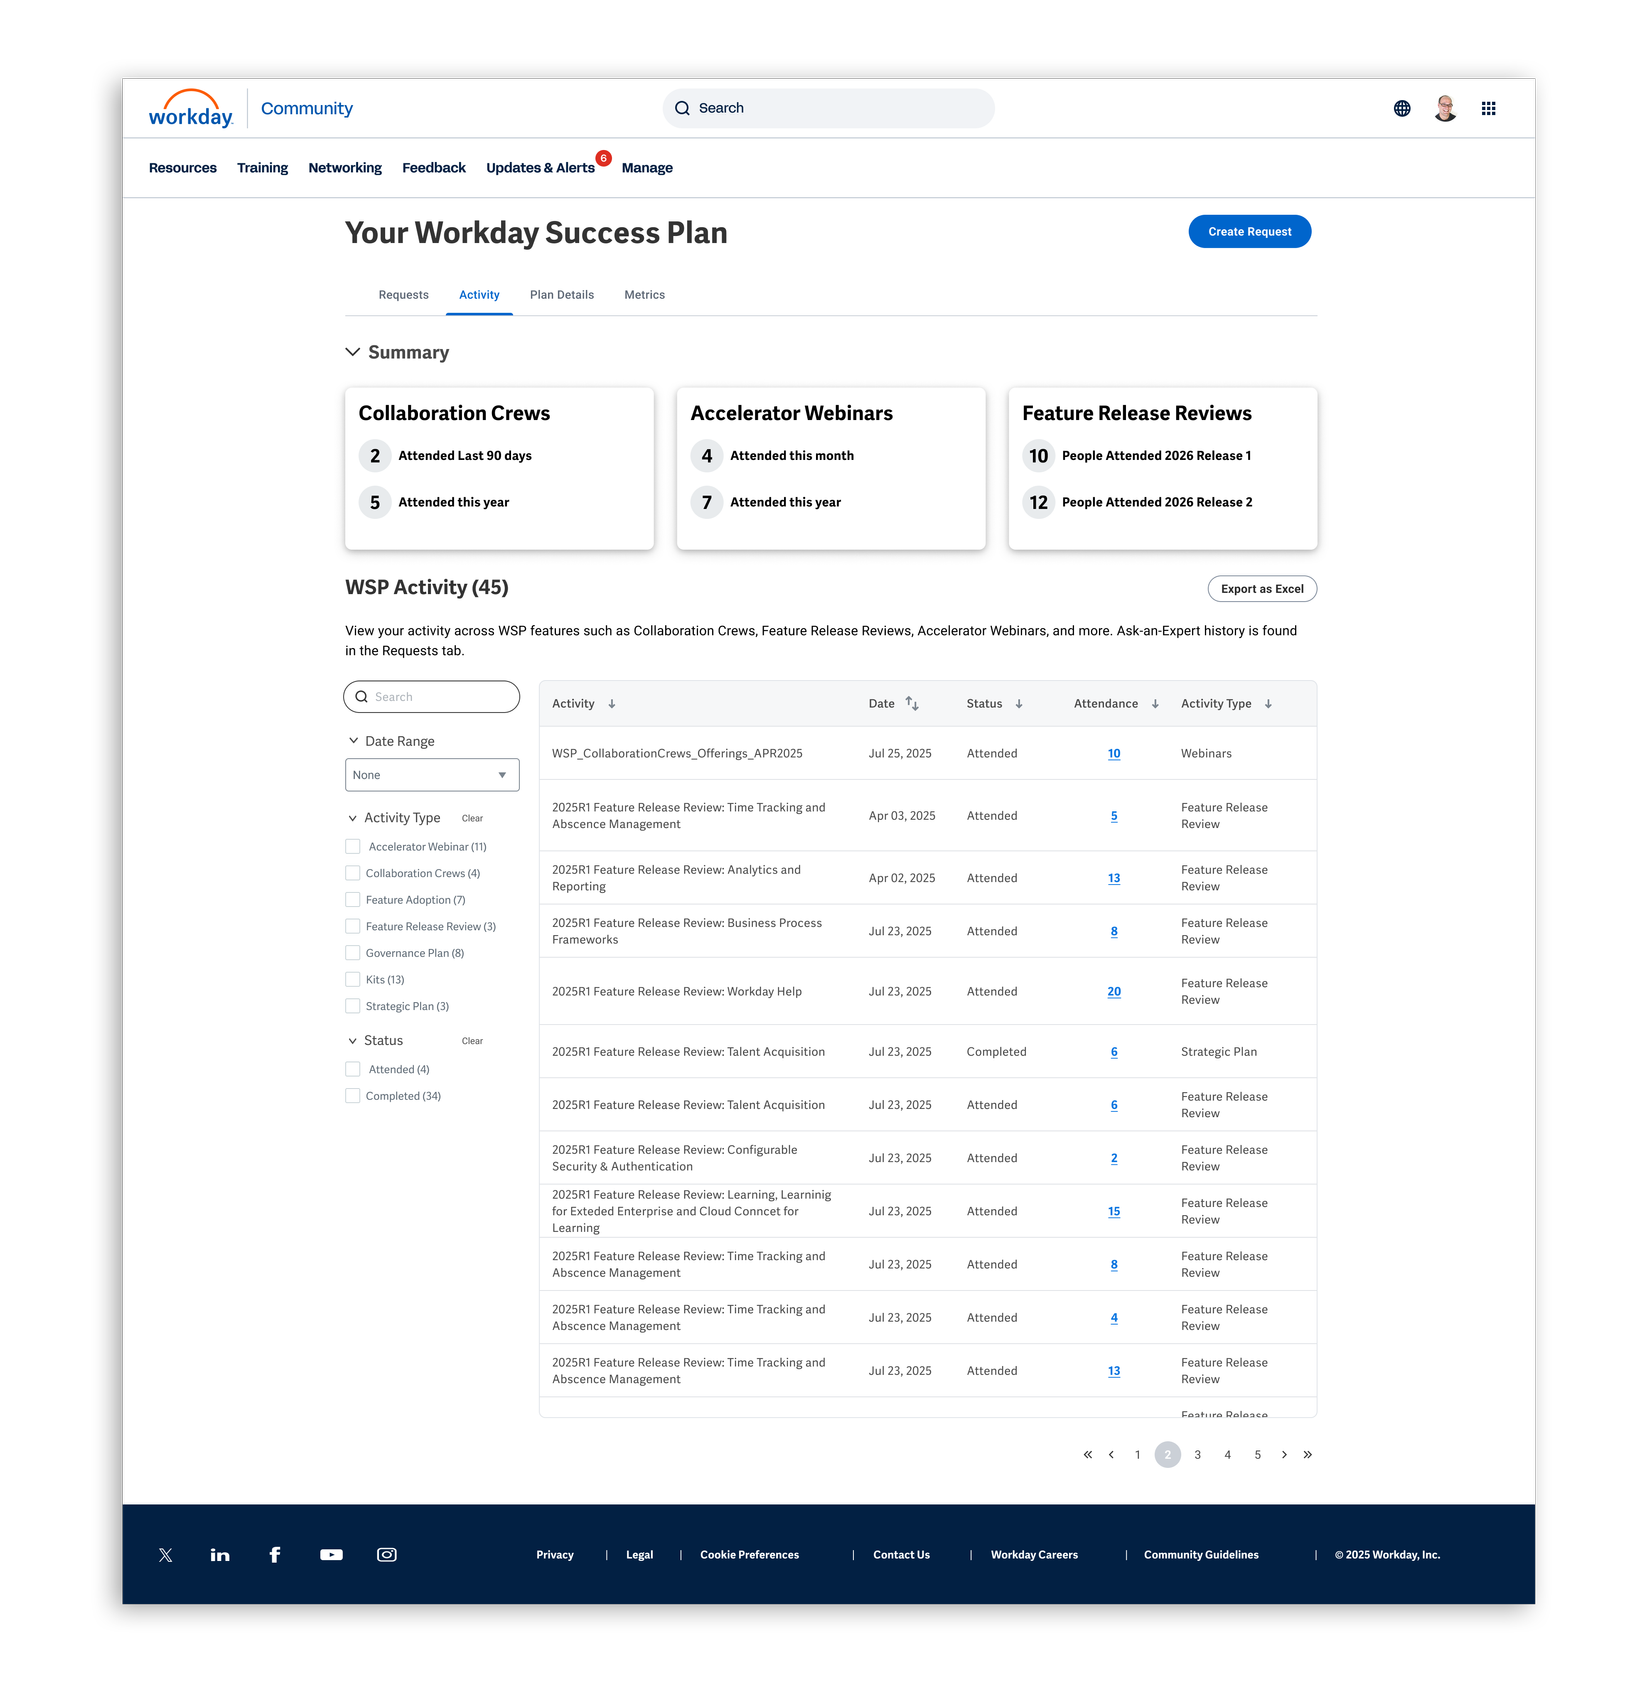Click the Create Request button

tap(1250, 232)
